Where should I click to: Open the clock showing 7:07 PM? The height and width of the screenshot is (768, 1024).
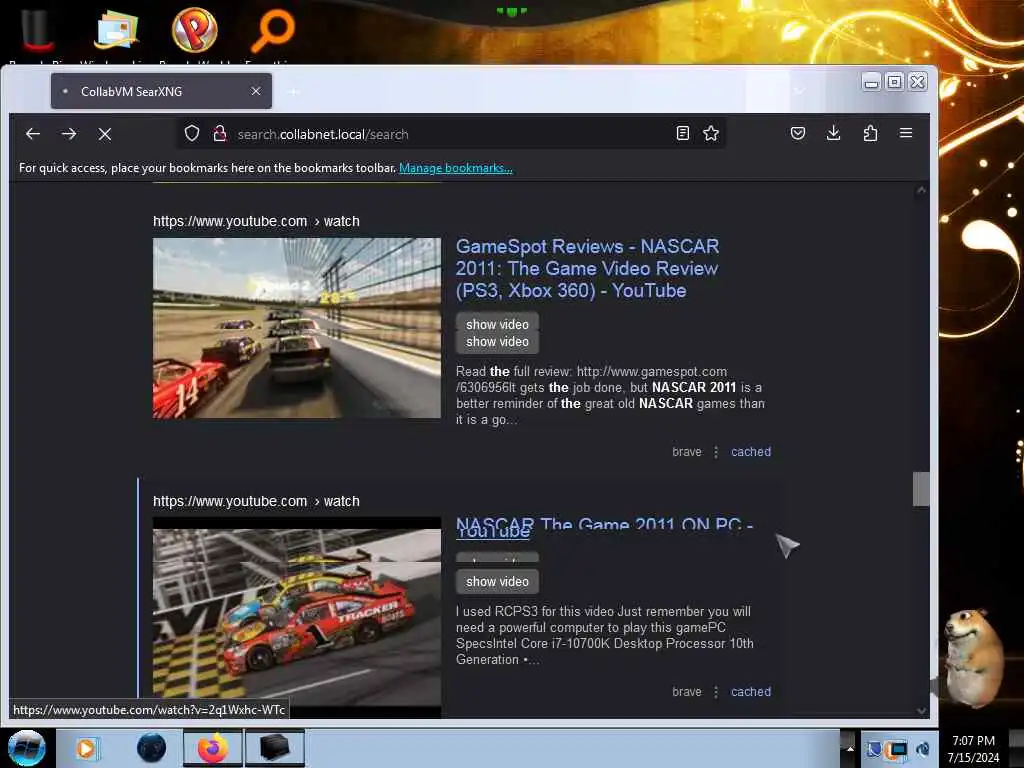point(973,748)
